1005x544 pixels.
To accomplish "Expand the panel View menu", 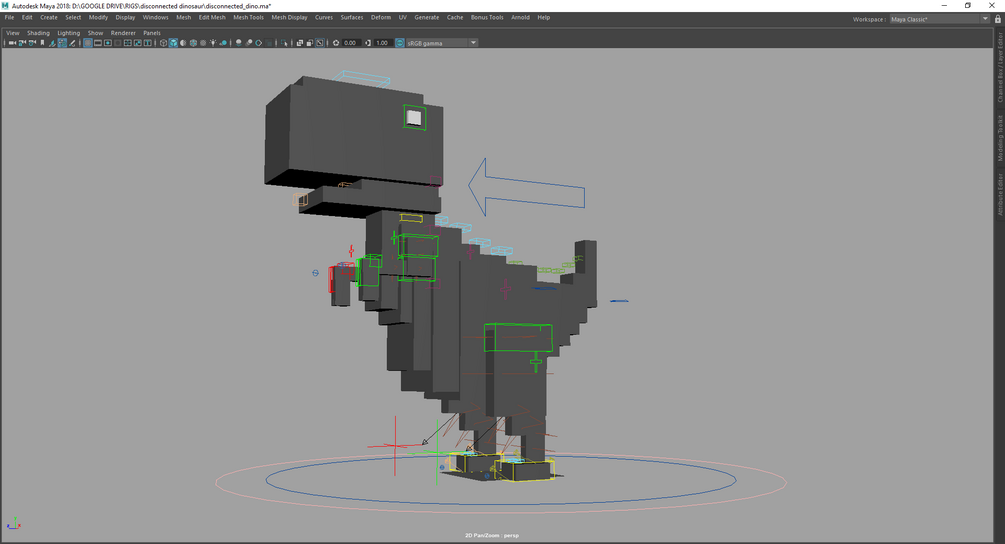I will click(x=13, y=33).
